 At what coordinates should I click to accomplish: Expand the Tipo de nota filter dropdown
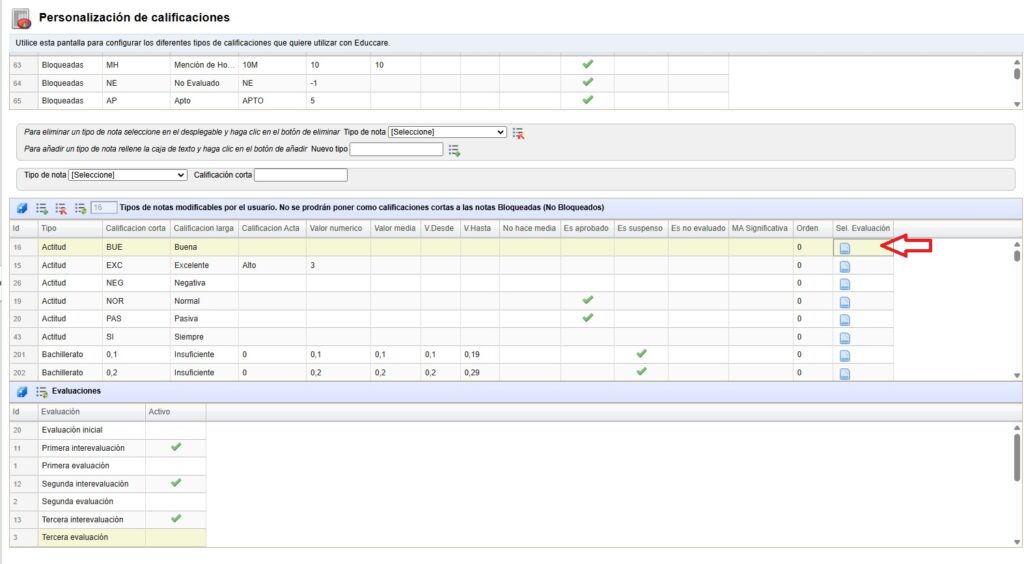(127, 175)
